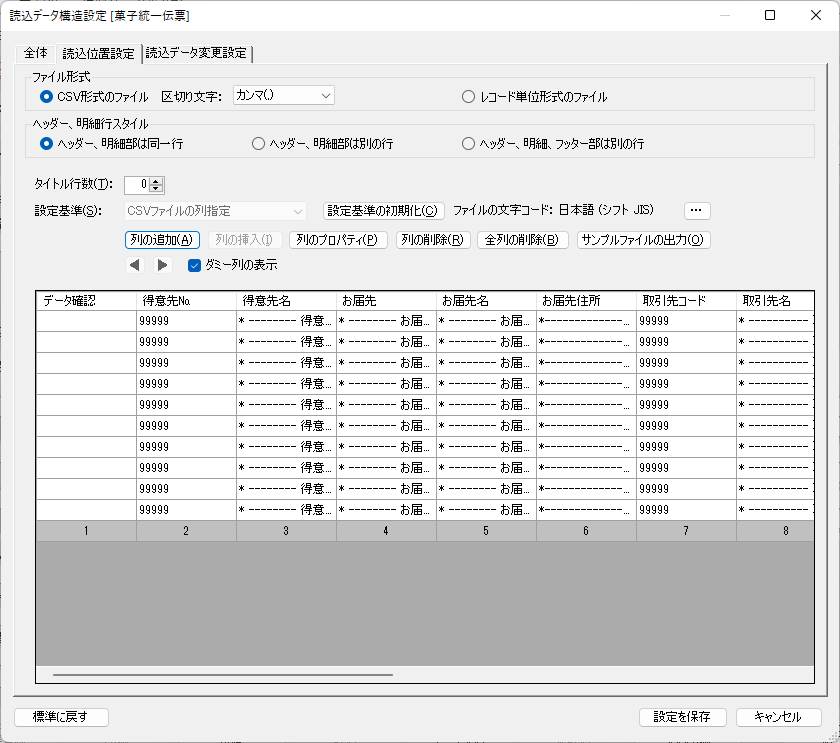Click 全列の削除(B) button

pyautogui.click(x=522, y=239)
